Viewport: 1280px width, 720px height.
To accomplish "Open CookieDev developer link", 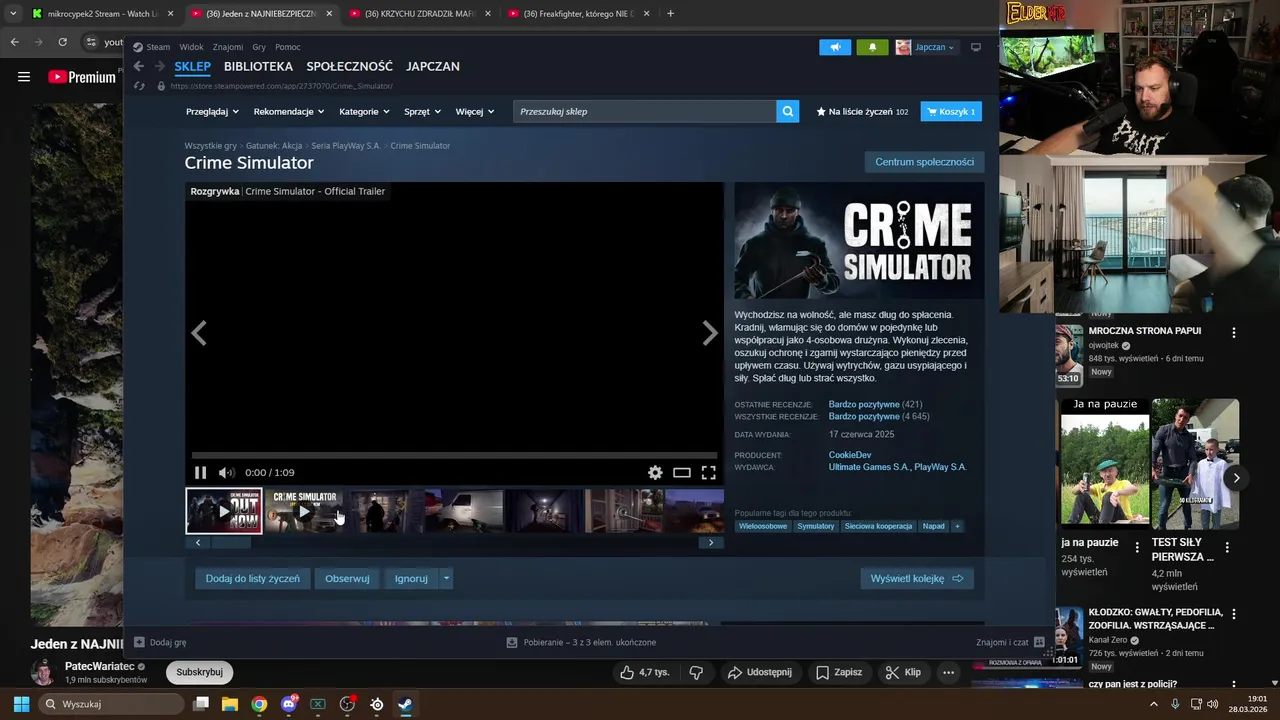I will pyautogui.click(x=850, y=455).
